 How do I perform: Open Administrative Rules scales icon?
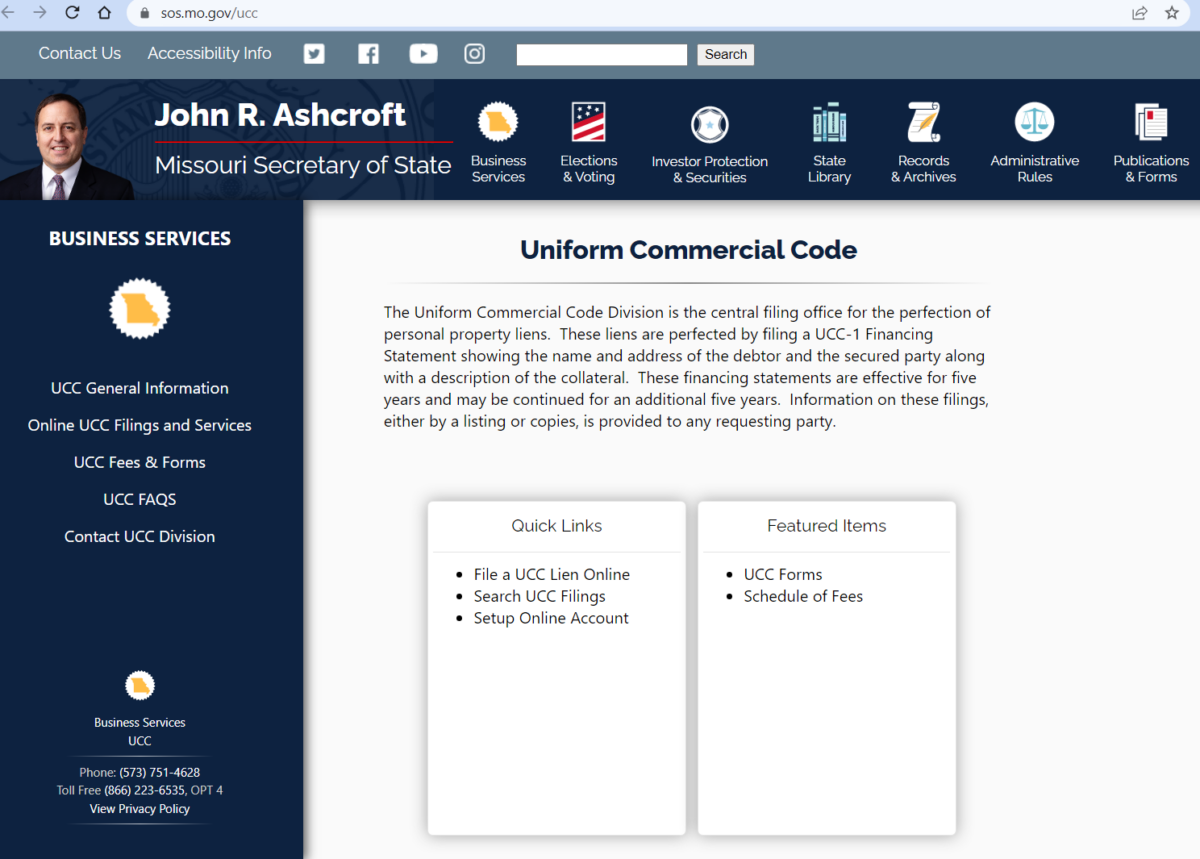(x=1034, y=123)
